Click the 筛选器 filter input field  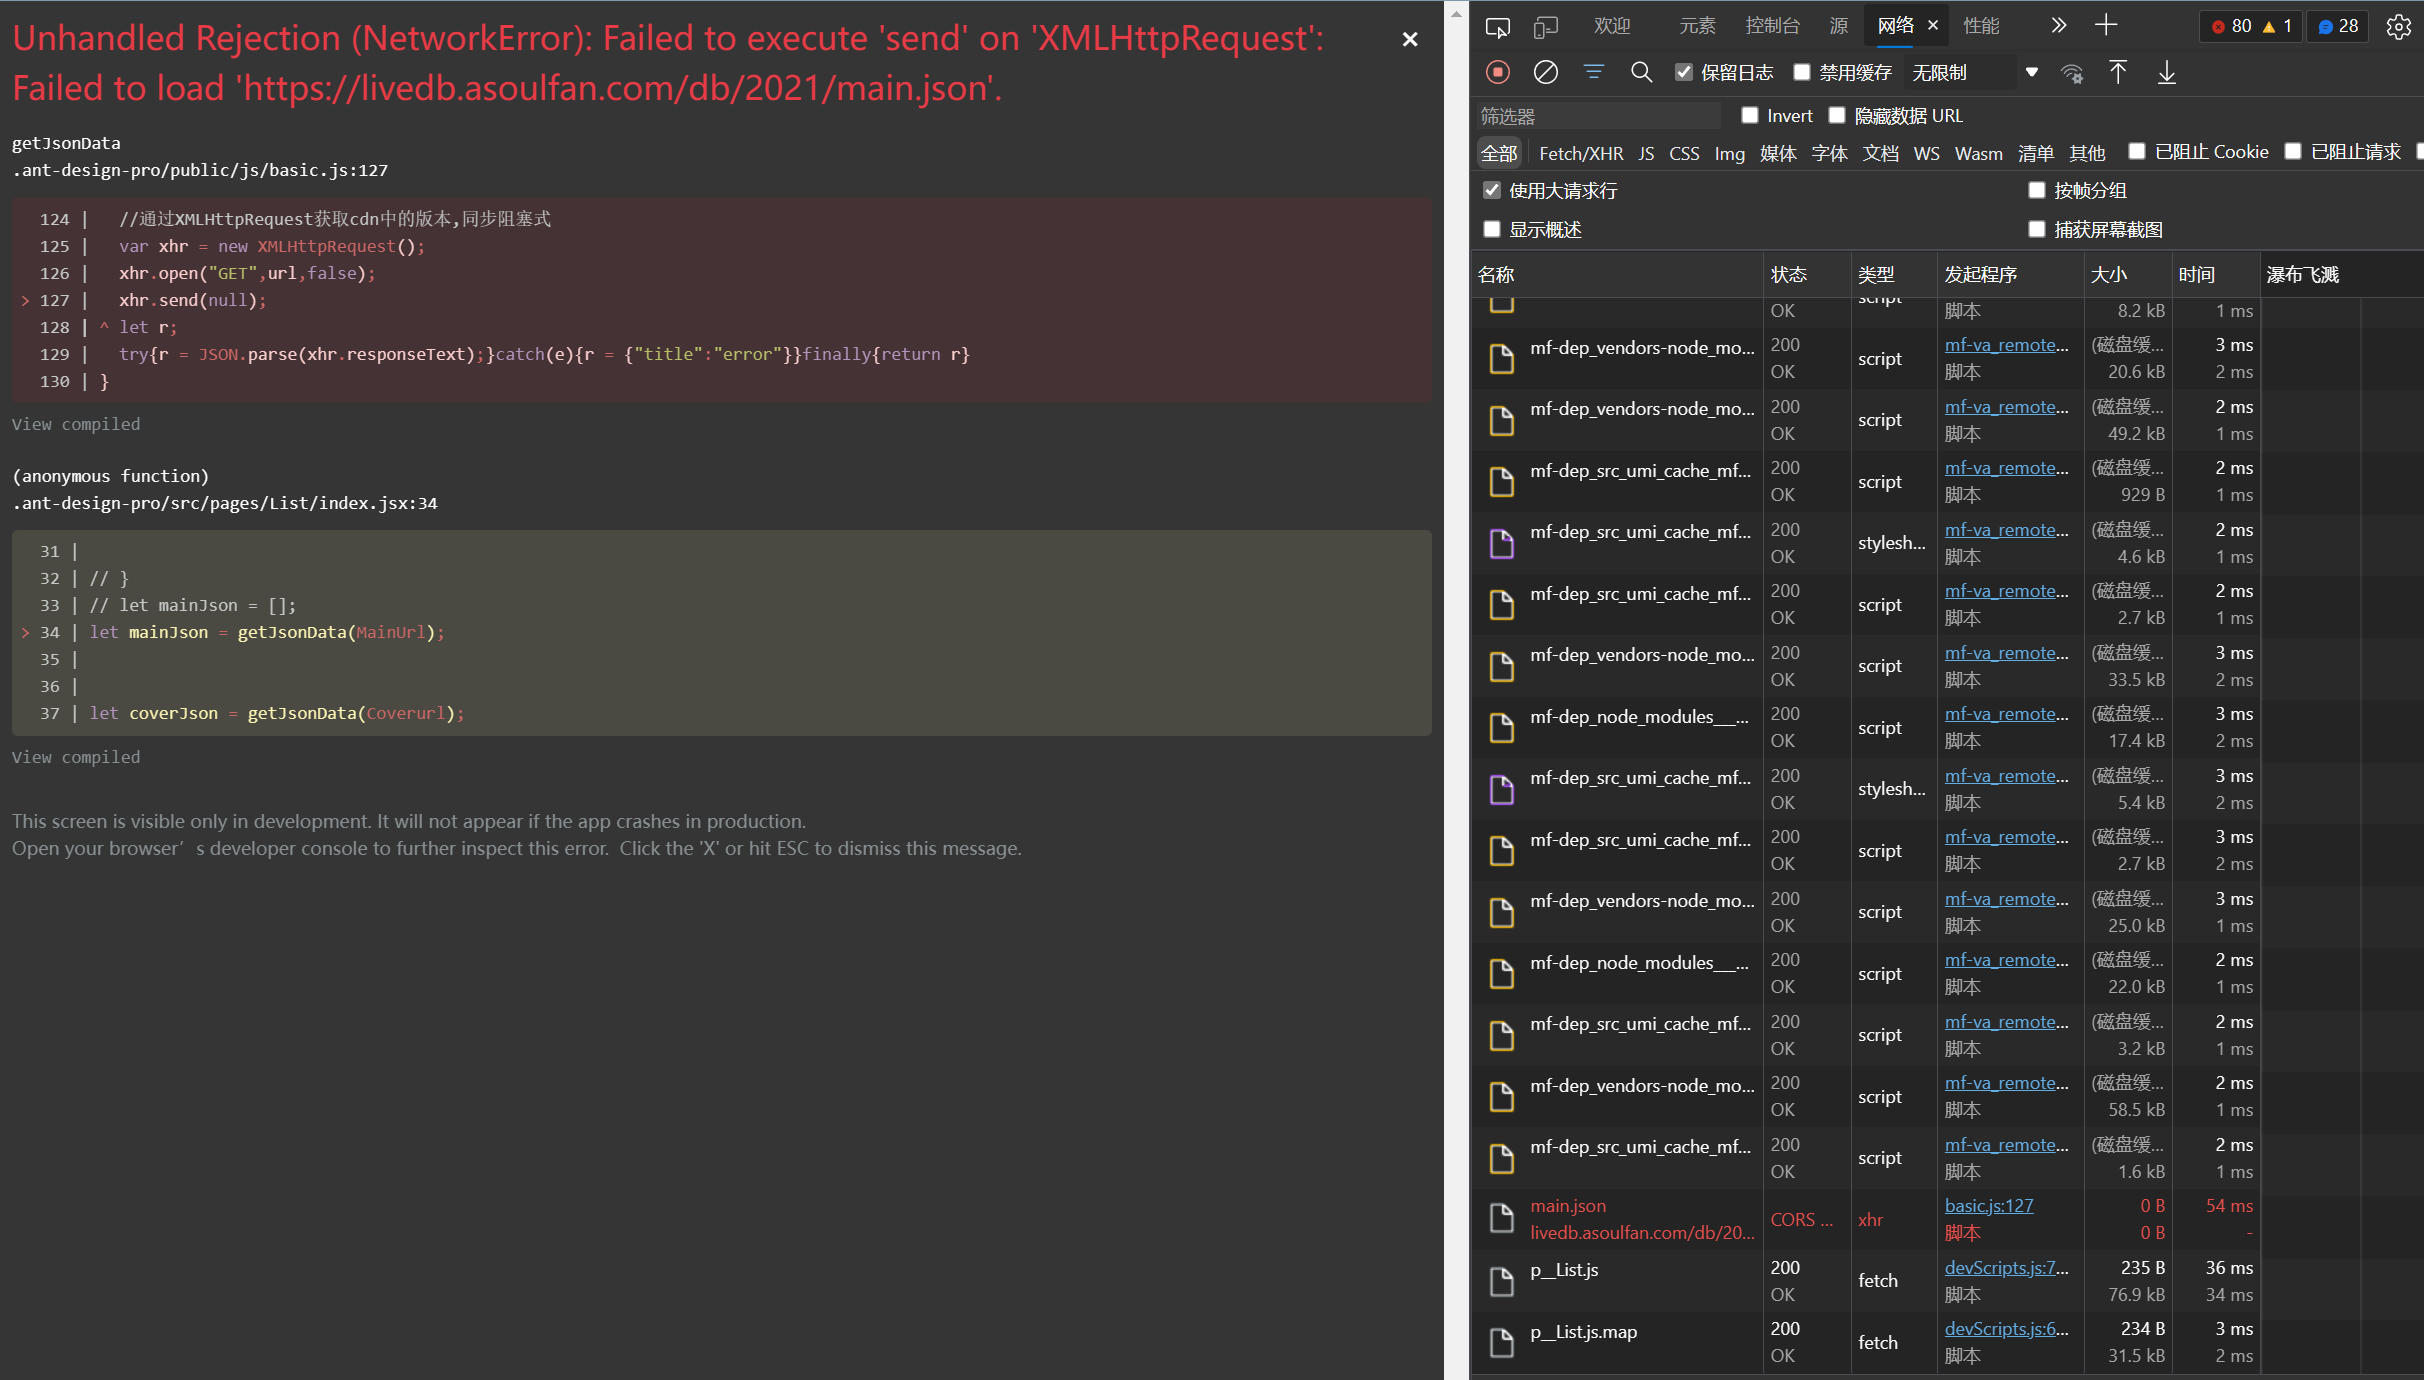point(1597,115)
